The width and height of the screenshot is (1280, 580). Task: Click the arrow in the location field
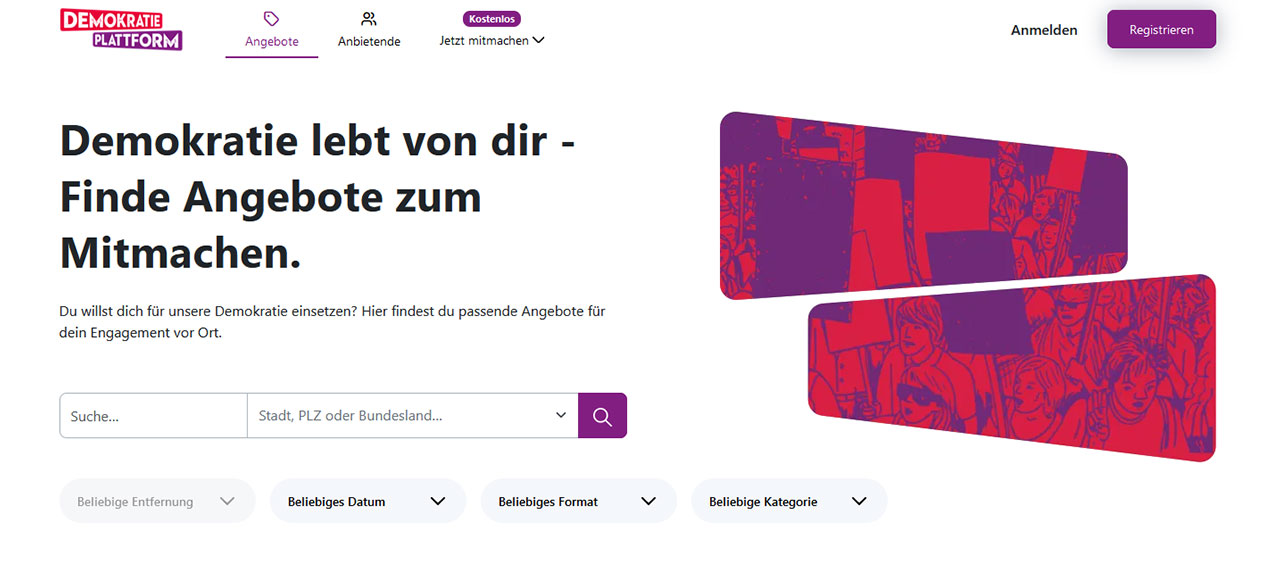pyautogui.click(x=561, y=415)
